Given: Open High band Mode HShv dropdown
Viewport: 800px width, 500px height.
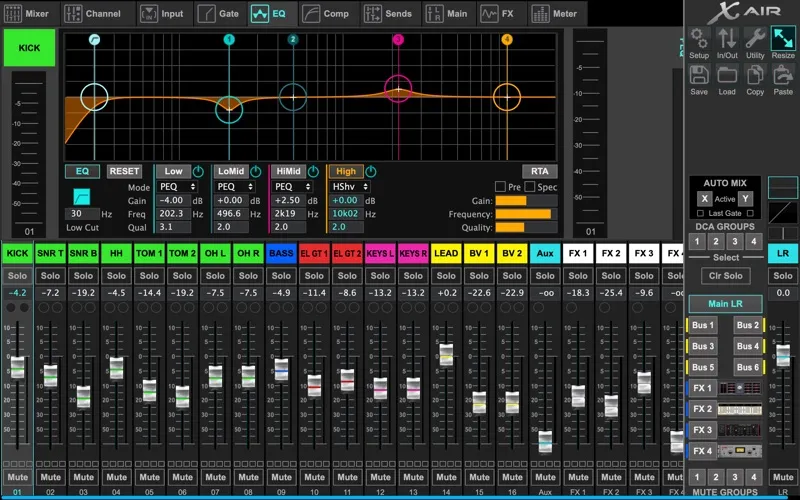Looking at the screenshot, I should 349,187.
